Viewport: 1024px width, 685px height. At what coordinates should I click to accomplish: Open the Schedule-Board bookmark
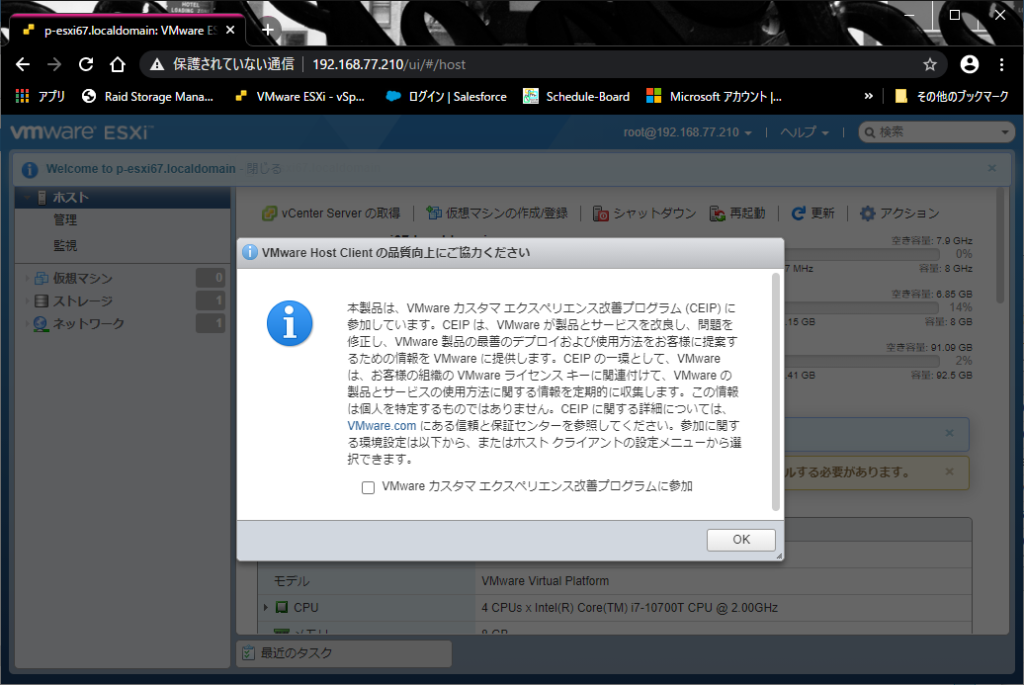(577, 97)
